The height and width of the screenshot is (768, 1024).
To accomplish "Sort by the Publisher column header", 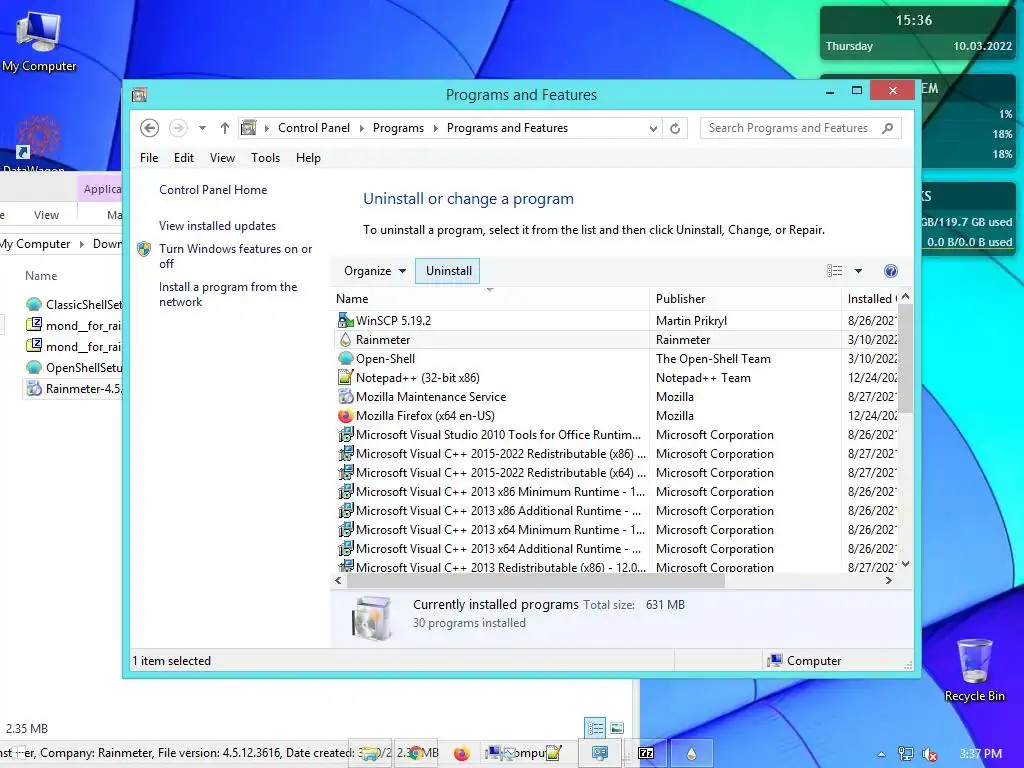I will tap(745, 298).
